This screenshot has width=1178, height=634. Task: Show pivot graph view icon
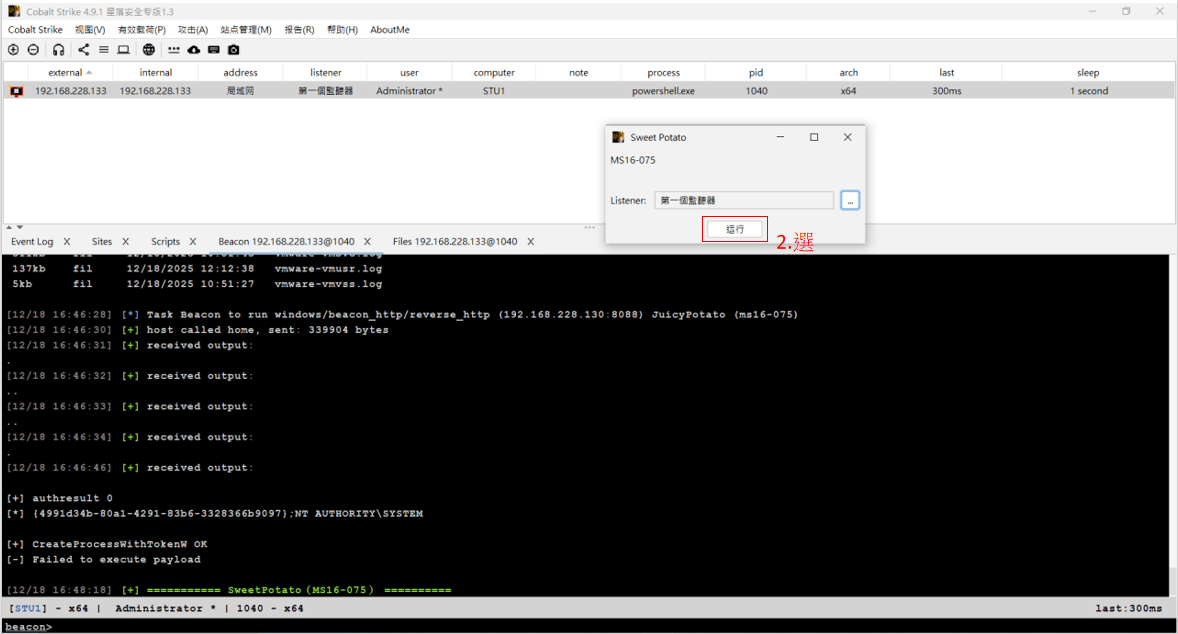tap(83, 50)
